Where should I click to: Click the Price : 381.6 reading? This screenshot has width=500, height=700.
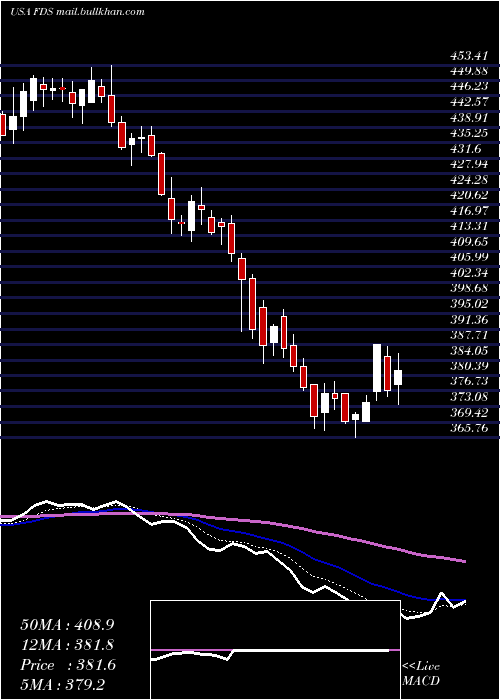coord(68,665)
